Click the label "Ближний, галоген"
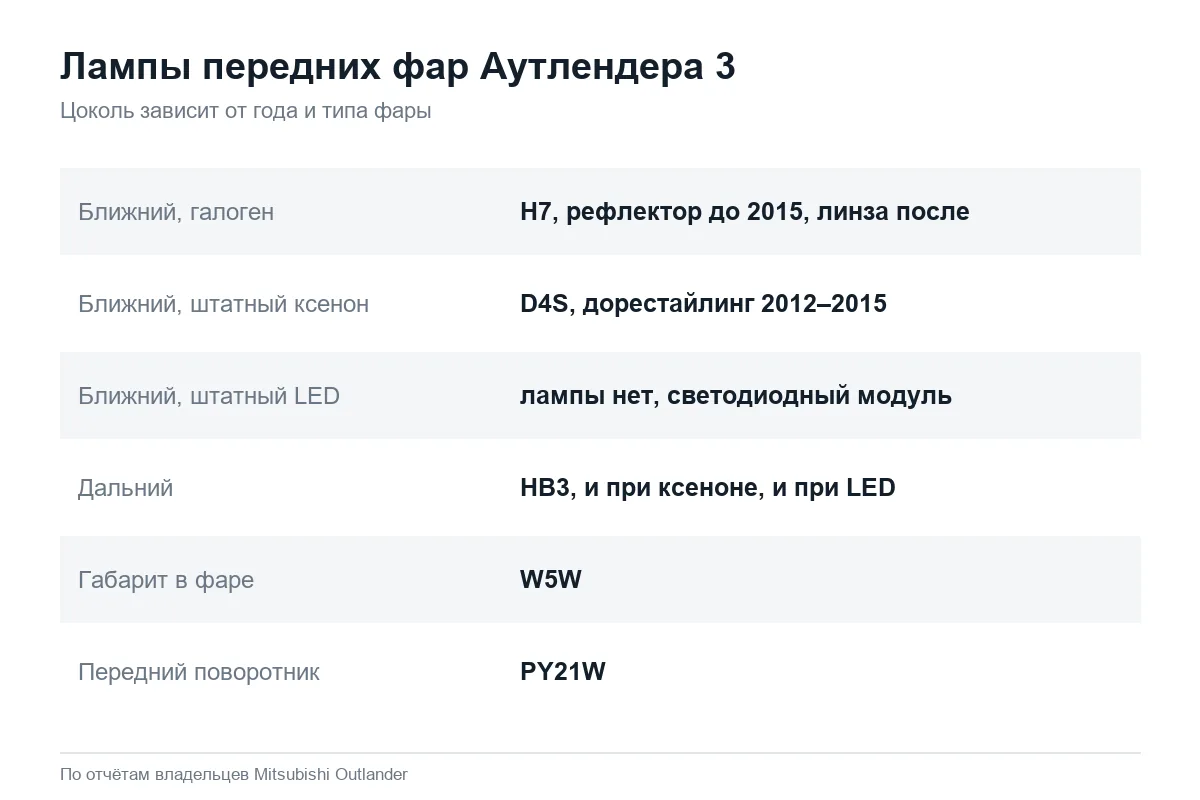Viewport: 1200px width, 800px height. (x=176, y=212)
